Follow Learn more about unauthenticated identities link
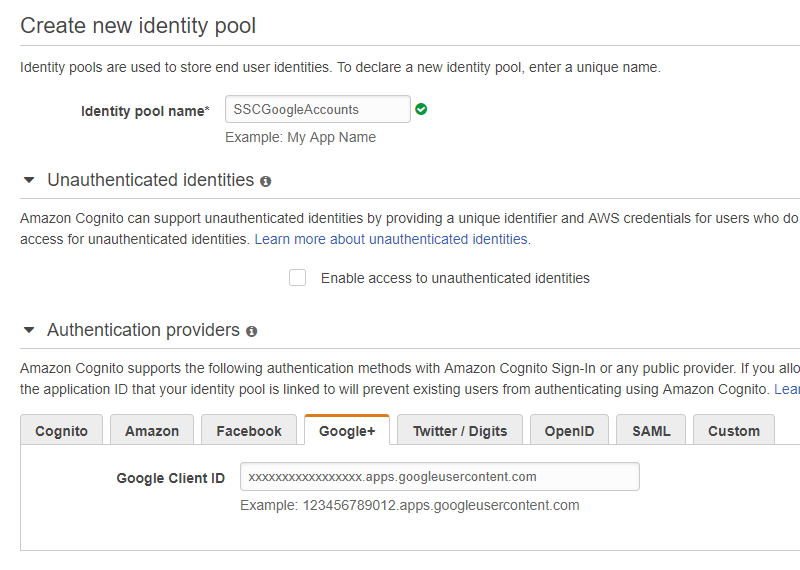 pyautogui.click(x=393, y=239)
